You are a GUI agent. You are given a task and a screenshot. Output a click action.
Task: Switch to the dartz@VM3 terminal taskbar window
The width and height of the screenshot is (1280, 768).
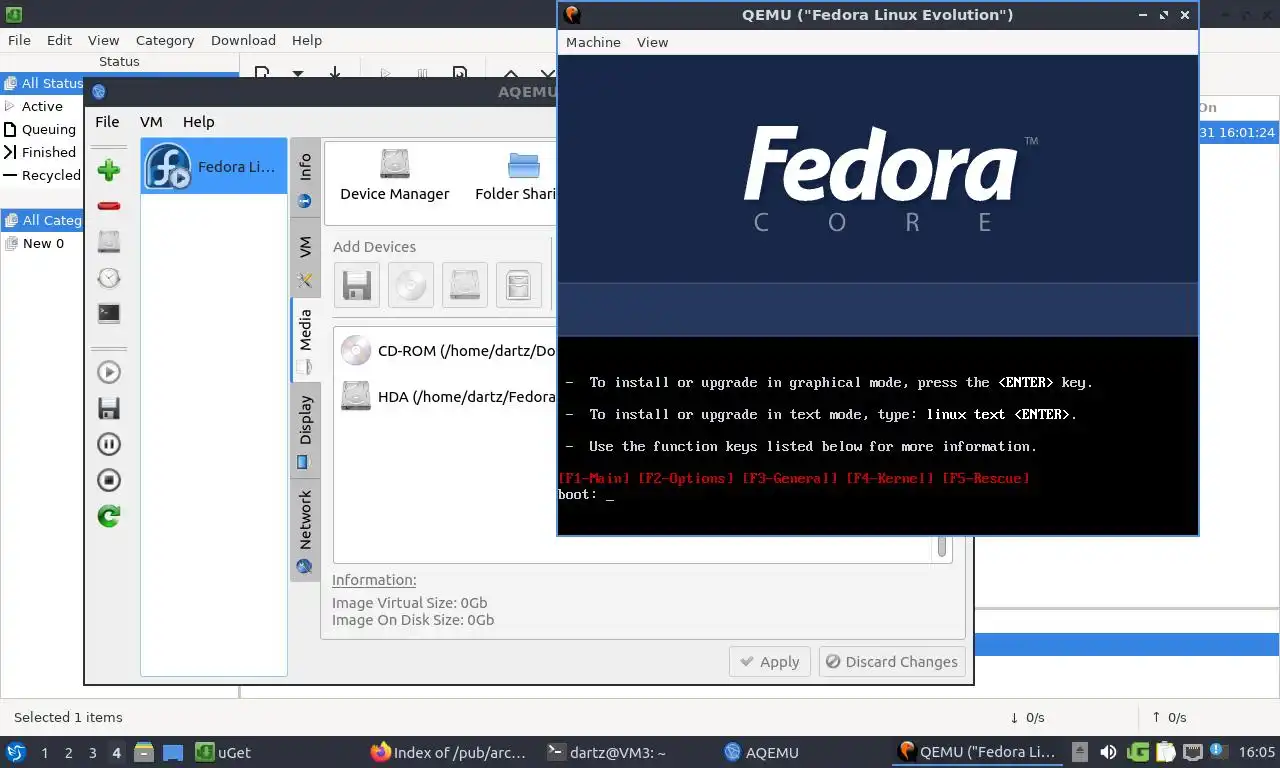(607, 752)
